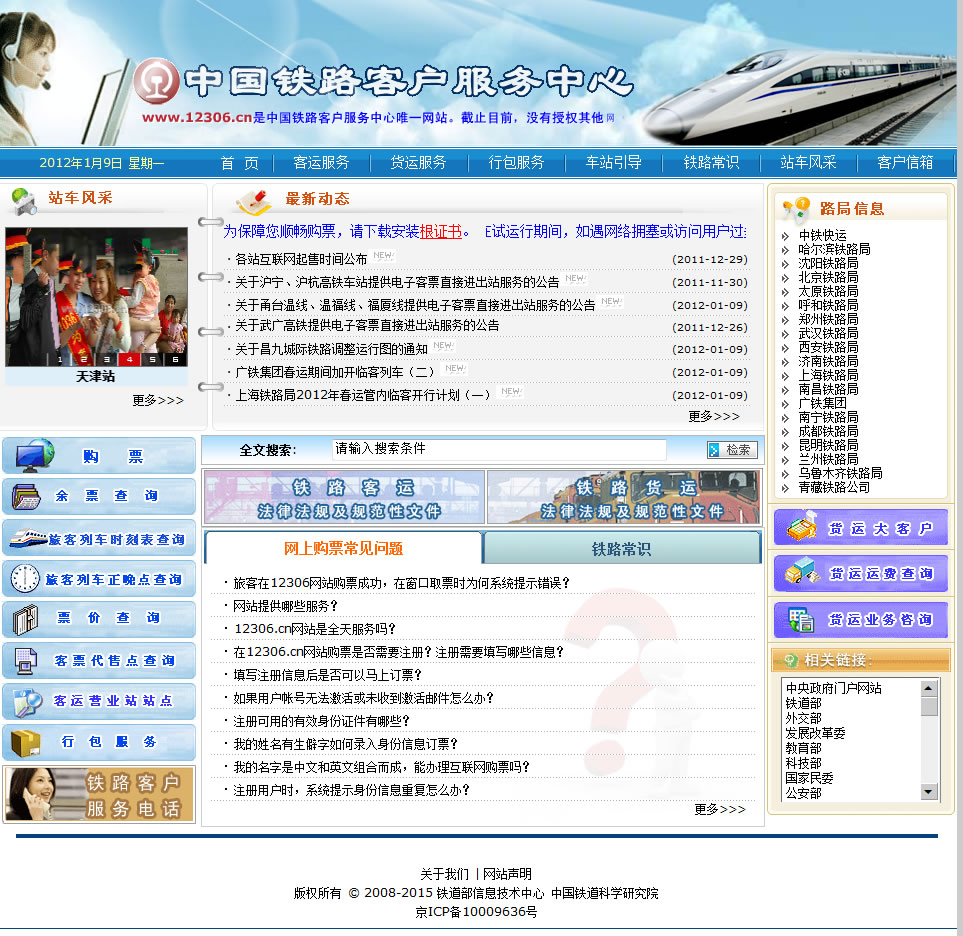963x936 pixels.
Task: Open the 乌鲁木齐铁路局 link
Action: click(840, 474)
